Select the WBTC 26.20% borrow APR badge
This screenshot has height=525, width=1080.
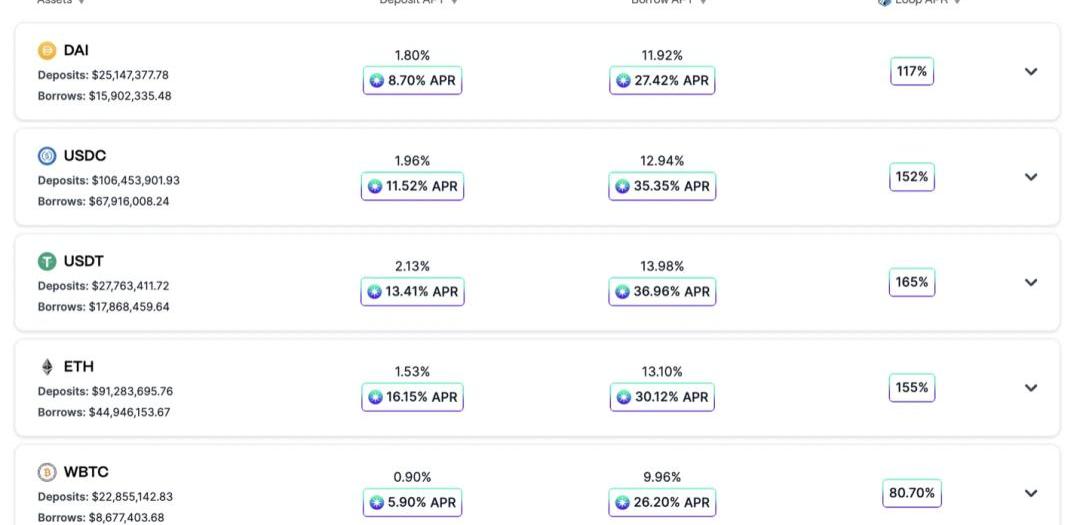[x=662, y=502]
